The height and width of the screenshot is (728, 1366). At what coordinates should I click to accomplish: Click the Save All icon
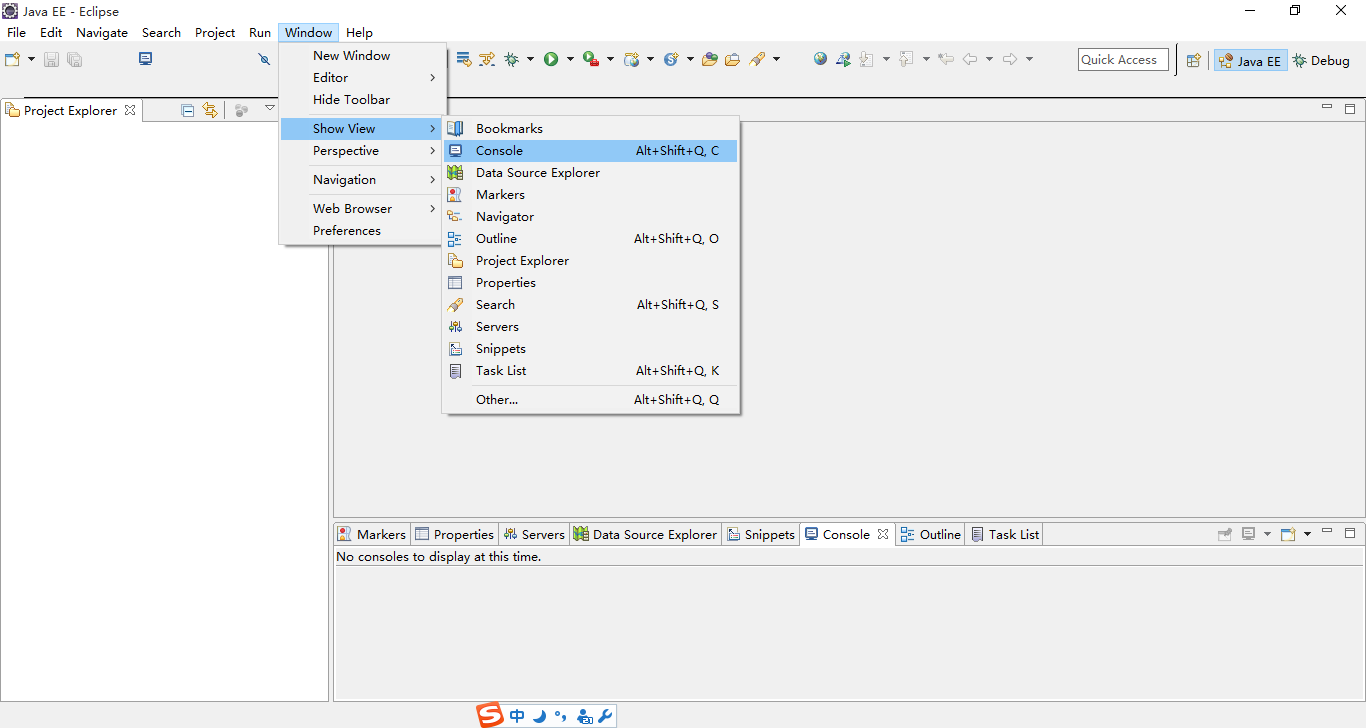(x=75, y=60)
